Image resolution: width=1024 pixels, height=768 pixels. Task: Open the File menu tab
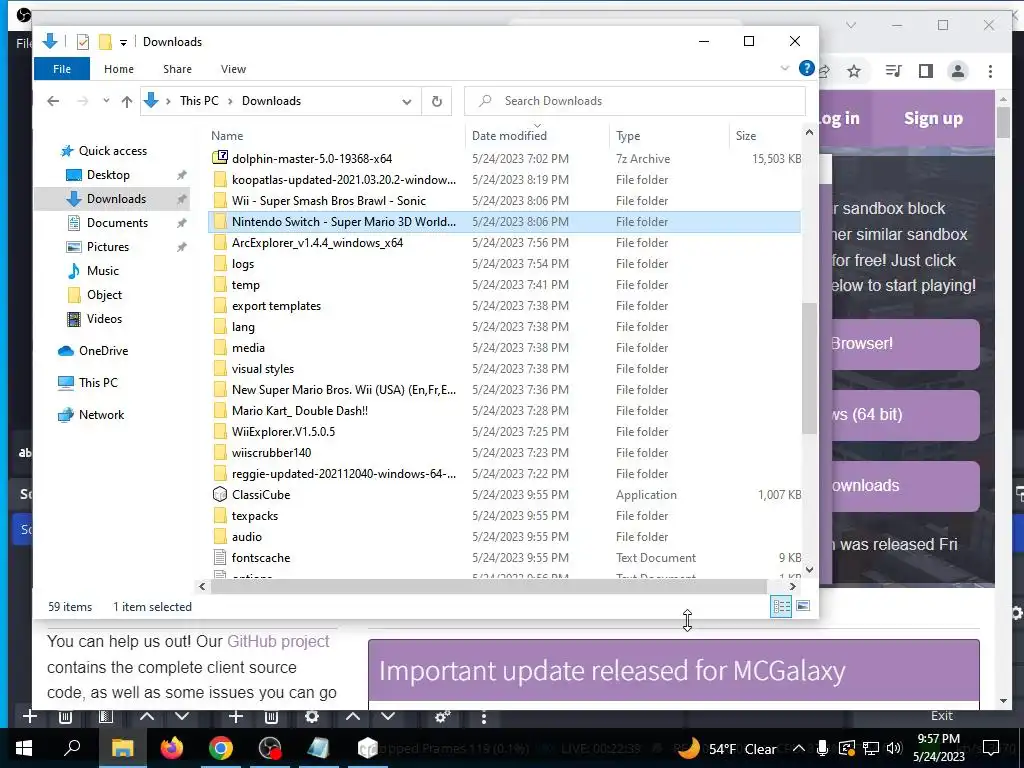pyautogui.click(x=62, y=69)
